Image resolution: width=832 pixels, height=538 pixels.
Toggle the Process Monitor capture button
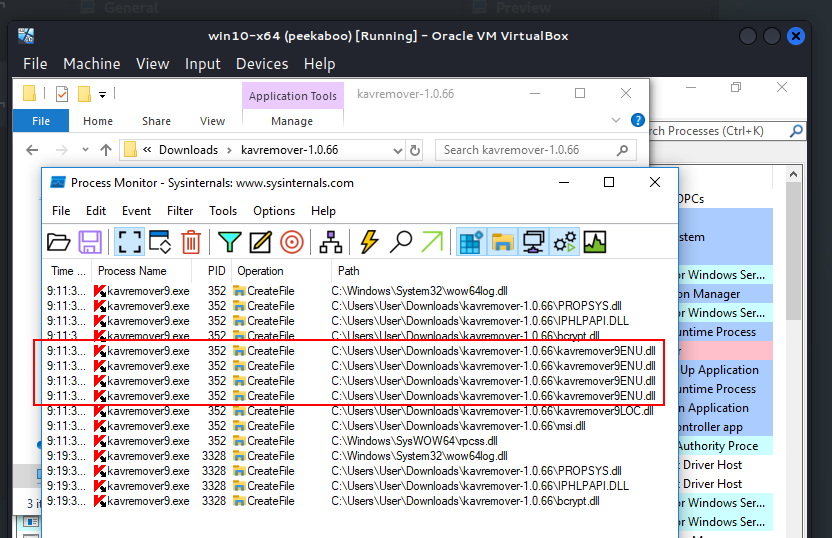(x=129, y=242)
